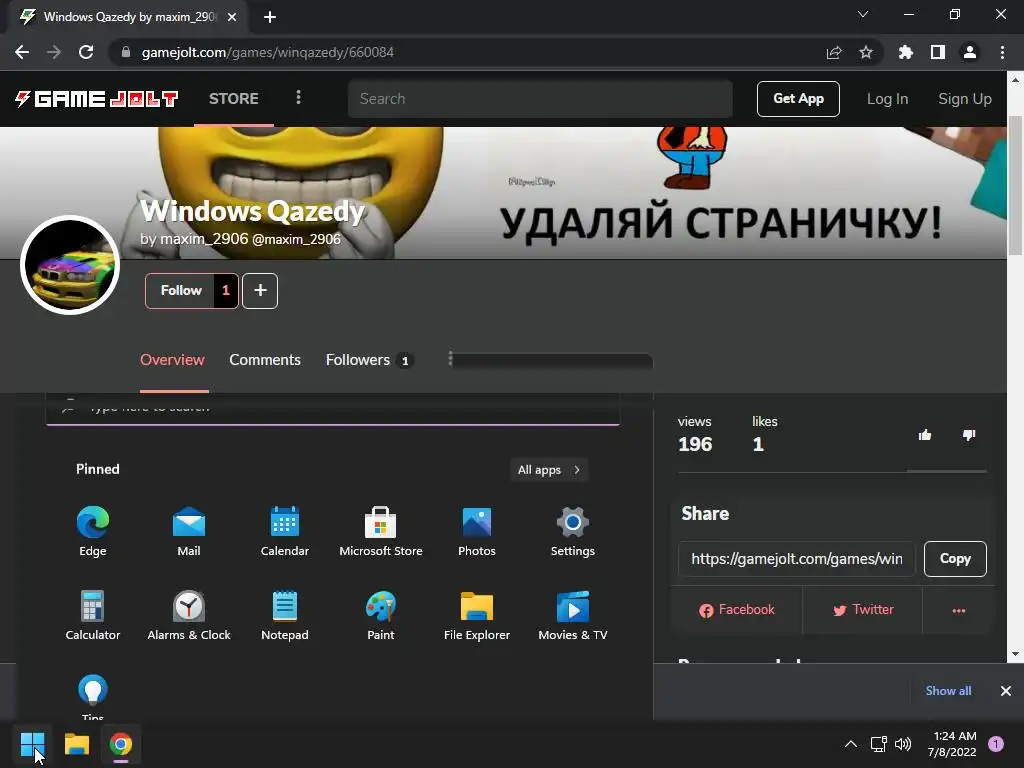Follow the Windows Qazedy game

point(191,291)
